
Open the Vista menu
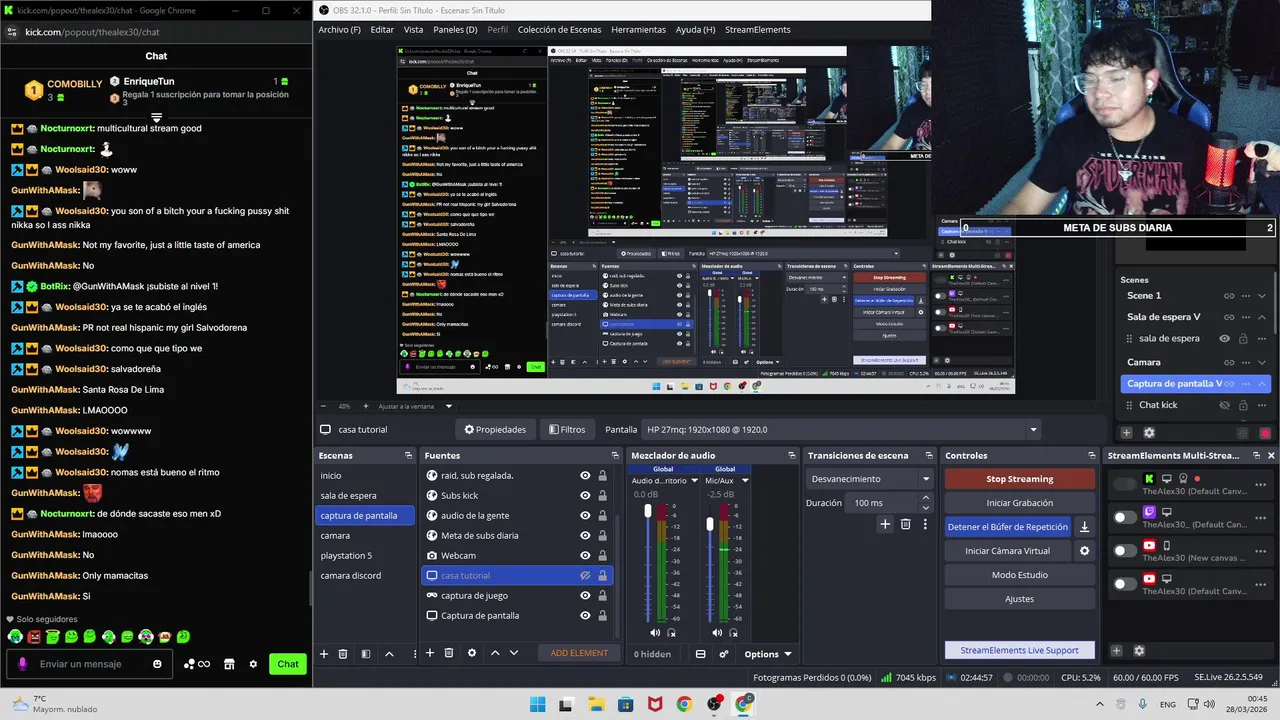(413, 29)
